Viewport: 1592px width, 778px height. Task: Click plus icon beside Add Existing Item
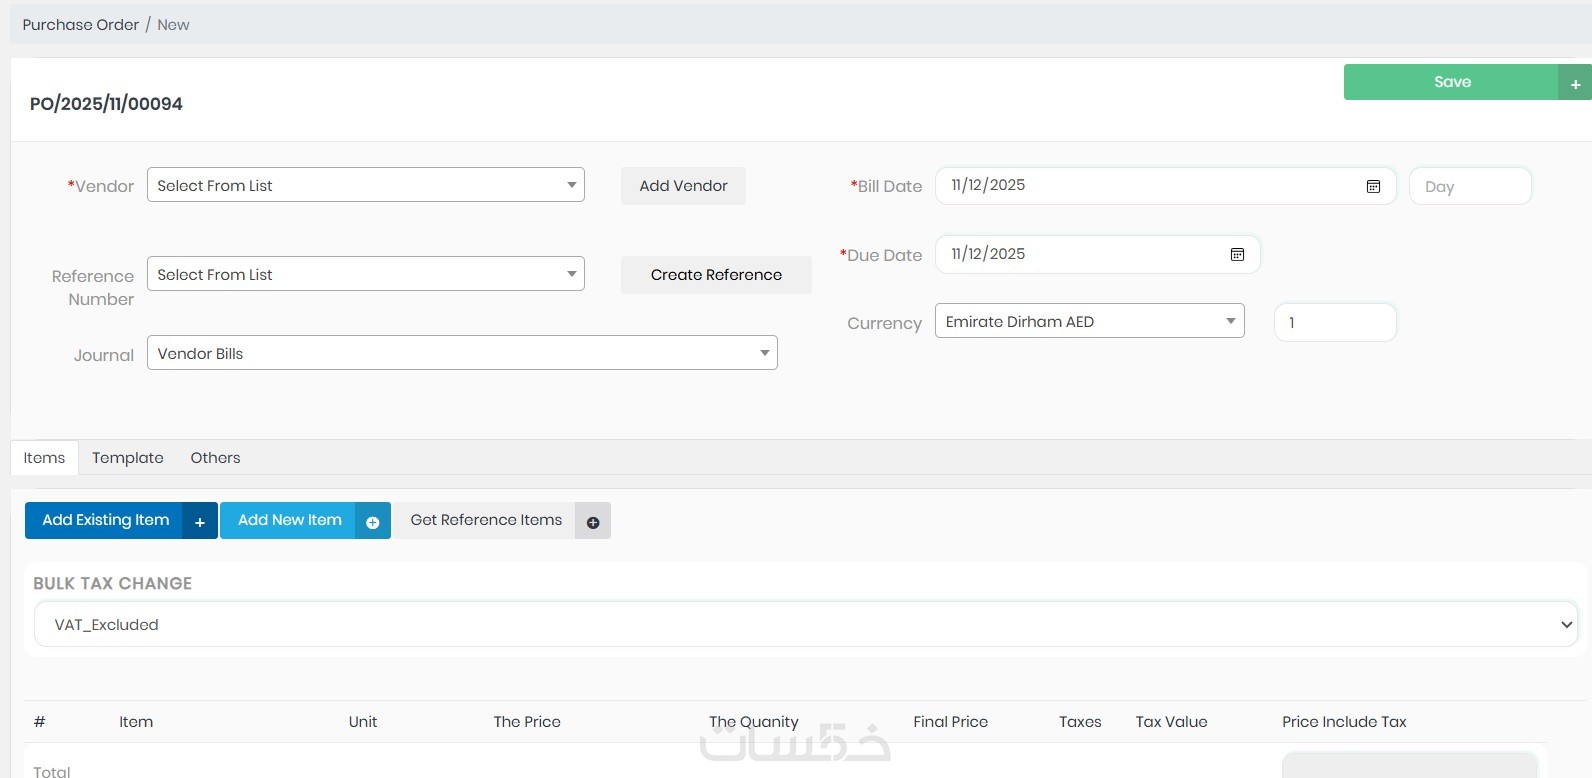pyautogui.click(x=200, y=521)
